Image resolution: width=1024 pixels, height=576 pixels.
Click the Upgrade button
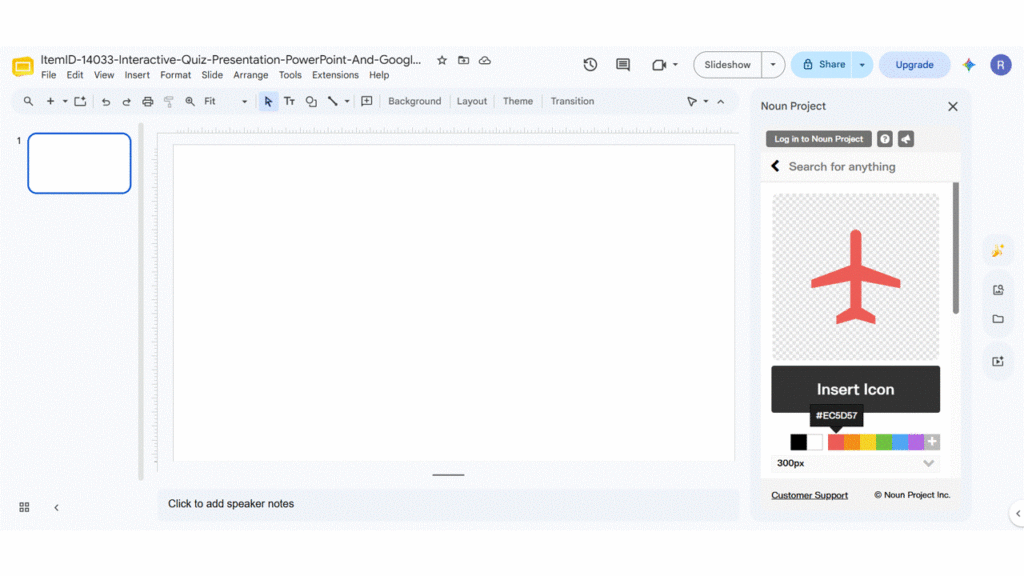914,65
